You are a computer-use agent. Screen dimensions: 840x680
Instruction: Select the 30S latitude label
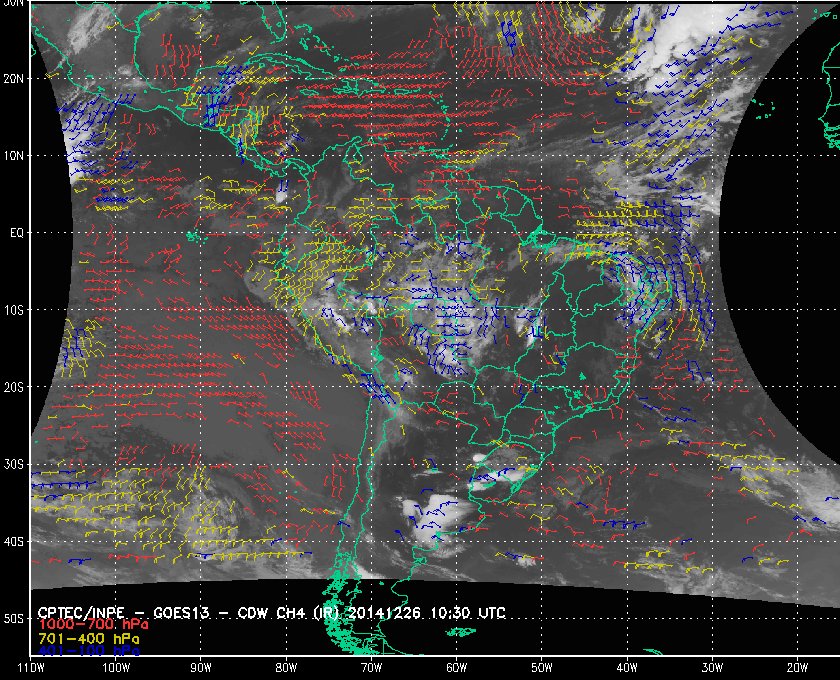pyautogui.click(x=14, y=465)
